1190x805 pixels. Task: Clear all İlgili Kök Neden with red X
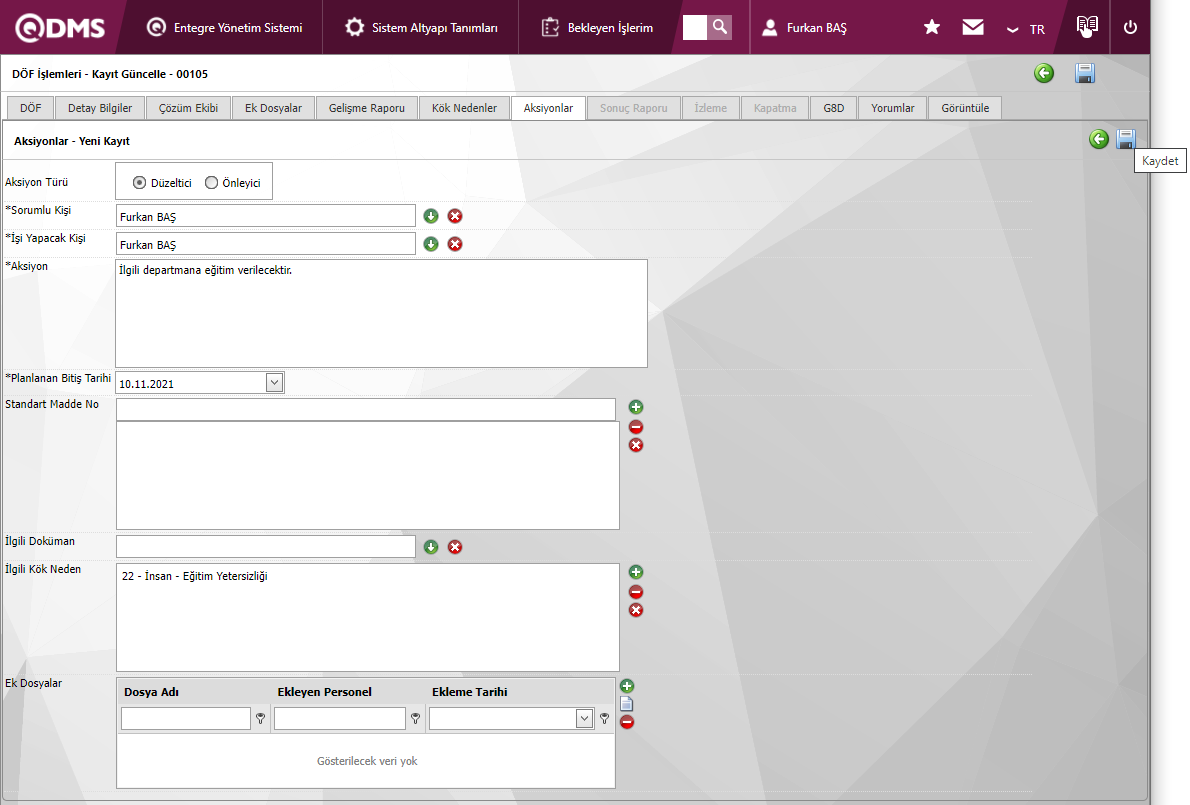tap(636, 610)
